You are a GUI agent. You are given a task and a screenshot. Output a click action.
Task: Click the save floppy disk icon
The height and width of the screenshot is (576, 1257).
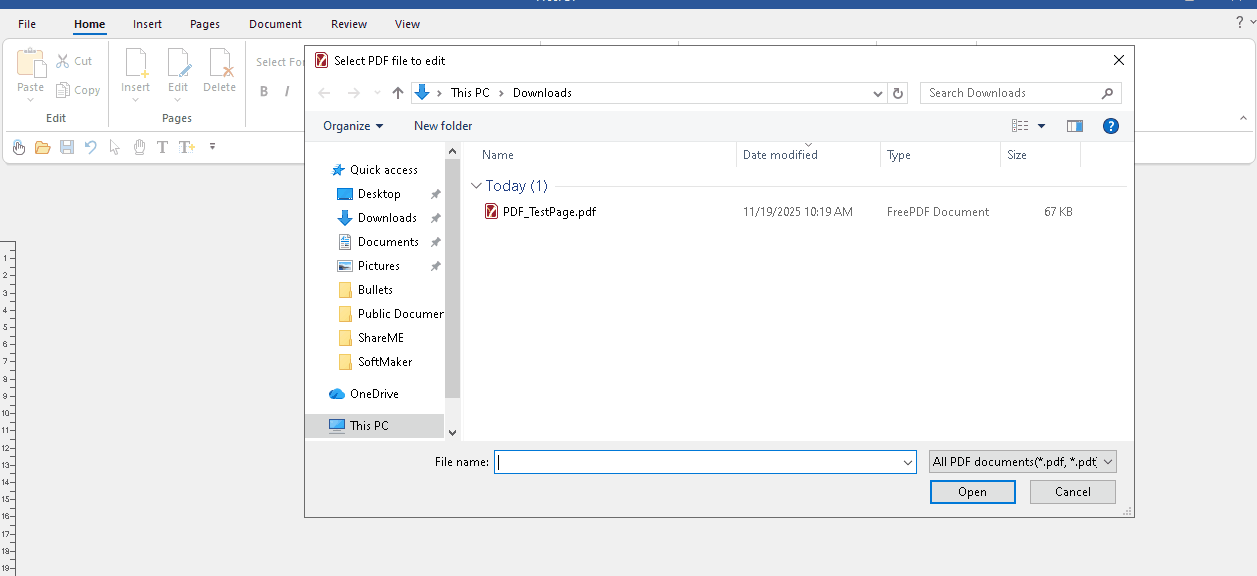point(67,147)
